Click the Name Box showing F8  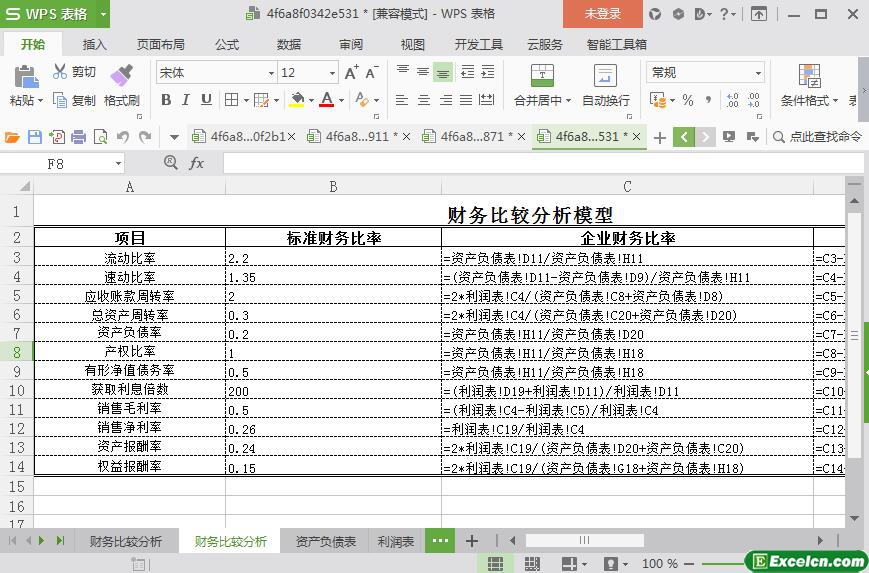tap(68, 163)
